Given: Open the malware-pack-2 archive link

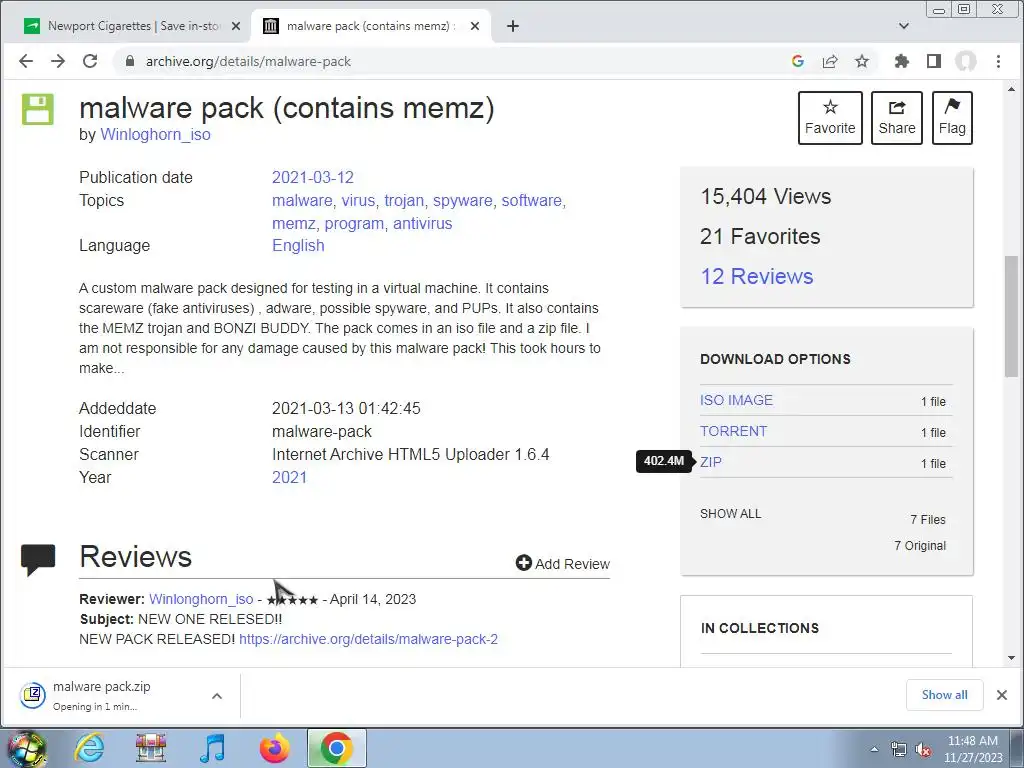Looking at the screenshot, I should pos(368,639).
